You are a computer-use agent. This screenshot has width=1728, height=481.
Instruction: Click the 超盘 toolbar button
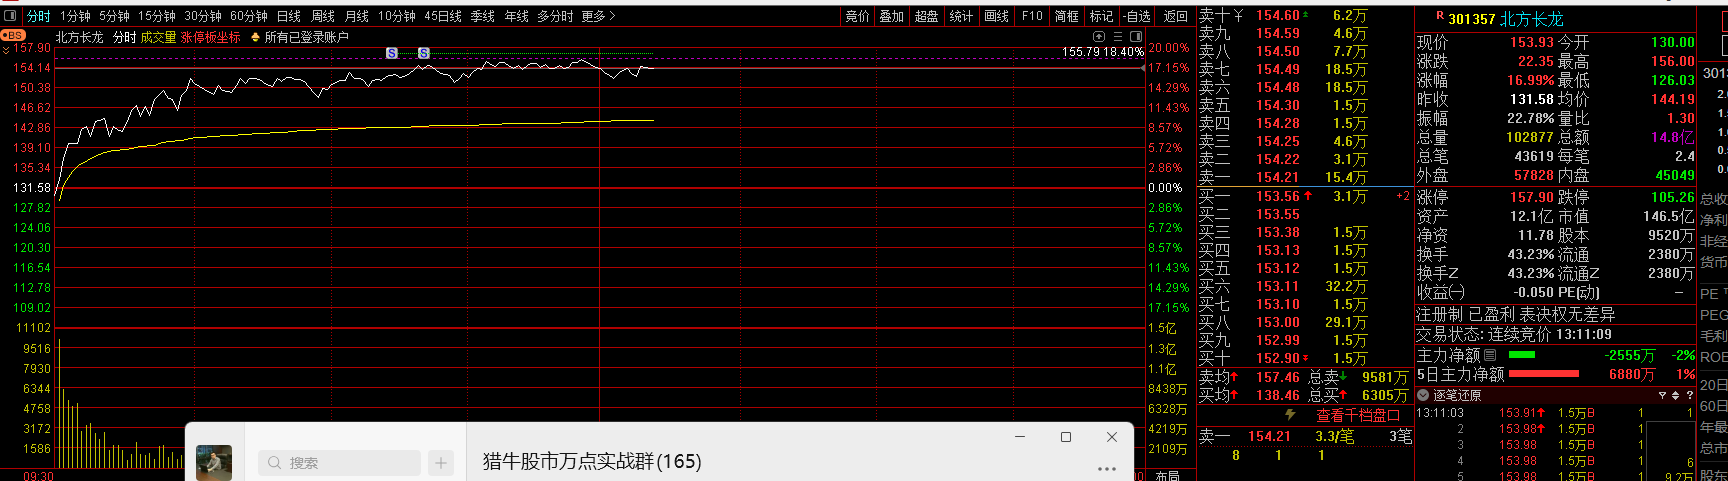pyautogui.click(x=926, y=16)
